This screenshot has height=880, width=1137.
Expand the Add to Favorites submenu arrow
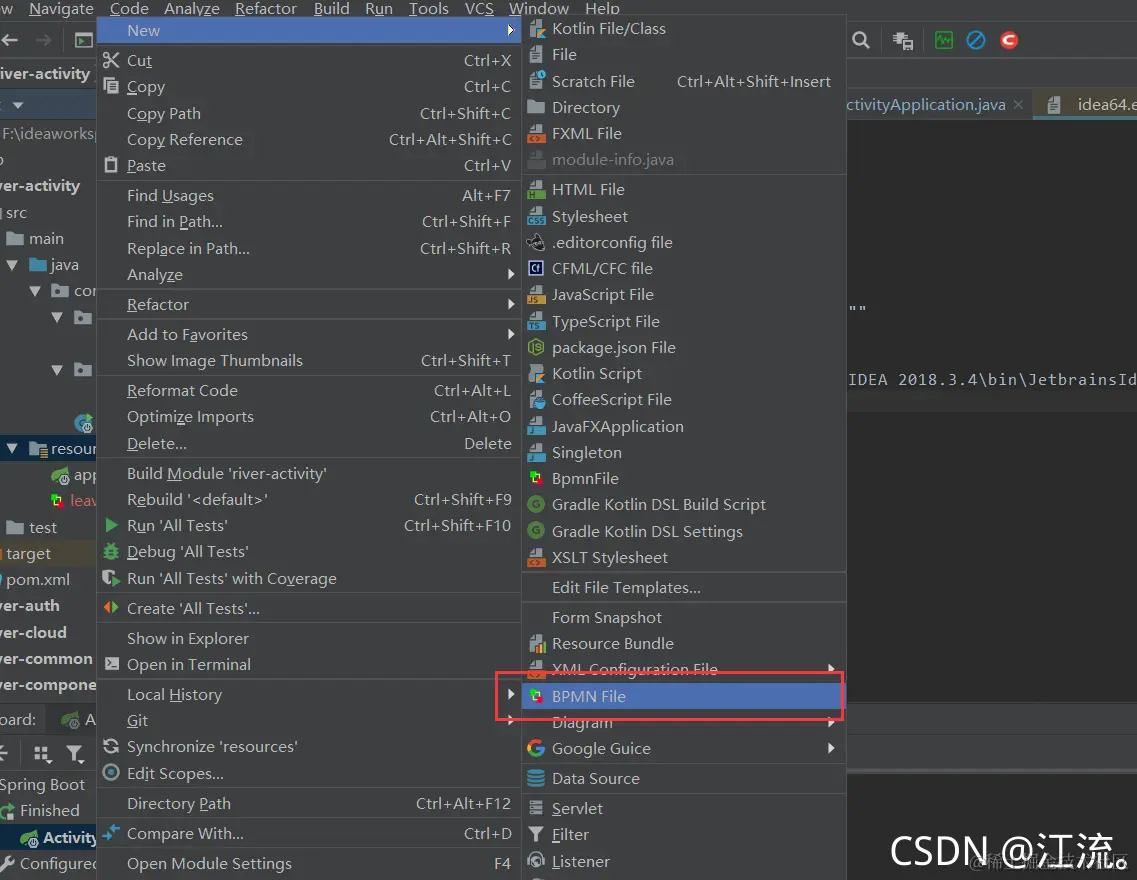511,334
